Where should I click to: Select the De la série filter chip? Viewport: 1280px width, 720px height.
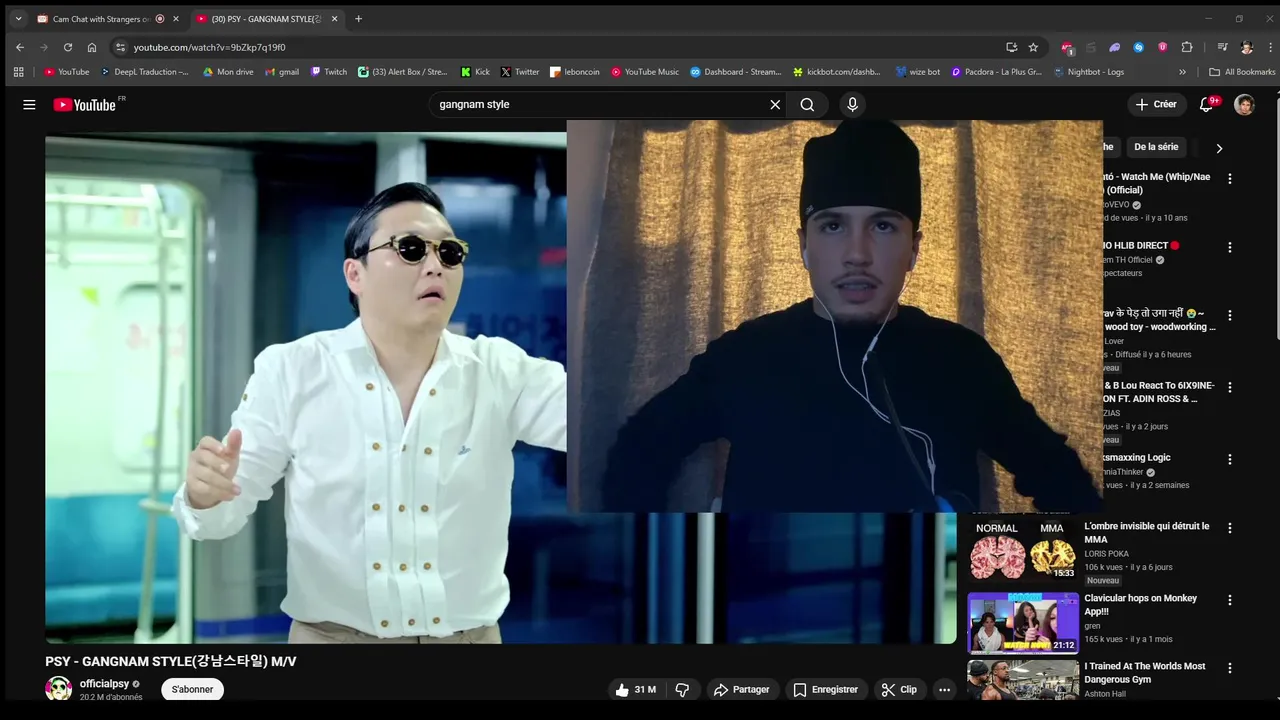pyautogui.click(x=1156, y=147)
